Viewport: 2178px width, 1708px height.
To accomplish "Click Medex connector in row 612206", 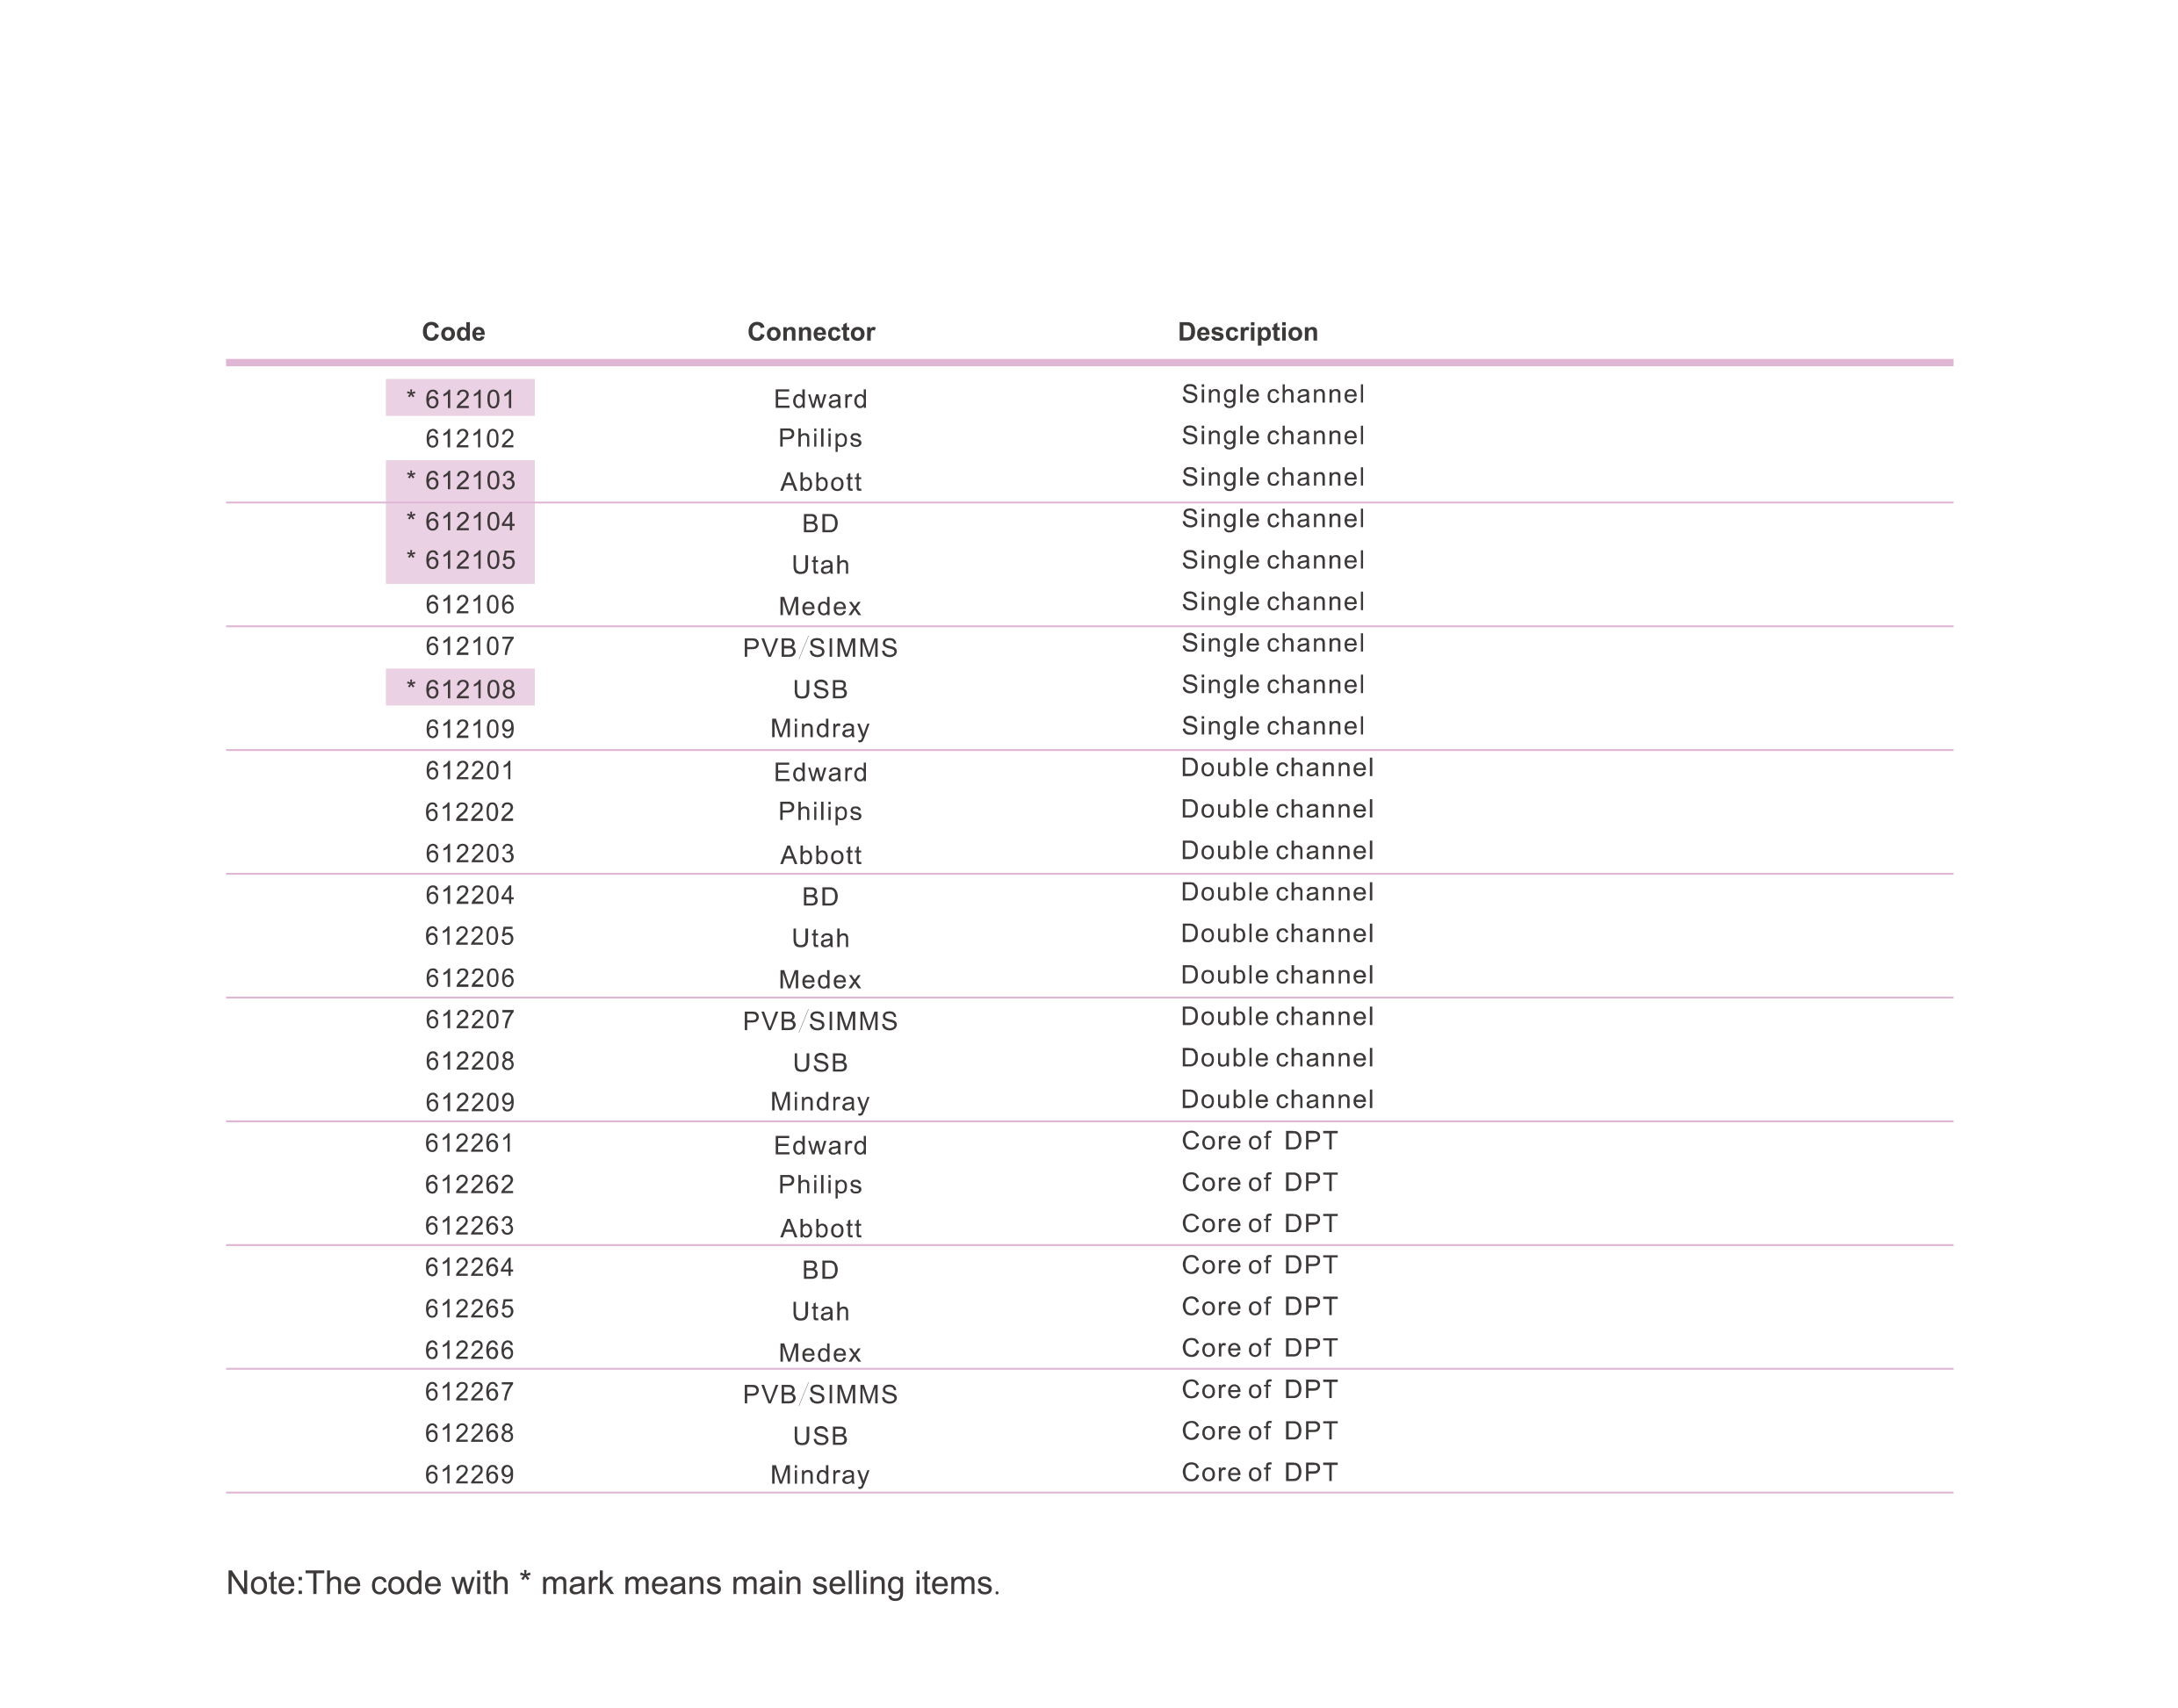I will click(820, 980).
